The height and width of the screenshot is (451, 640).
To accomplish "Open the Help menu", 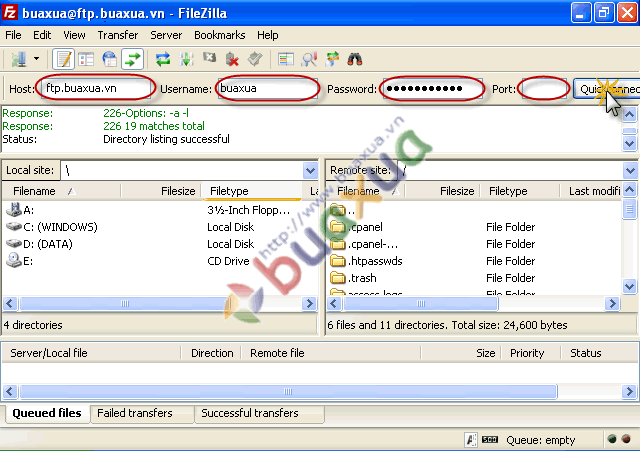I will click(268, 35).
